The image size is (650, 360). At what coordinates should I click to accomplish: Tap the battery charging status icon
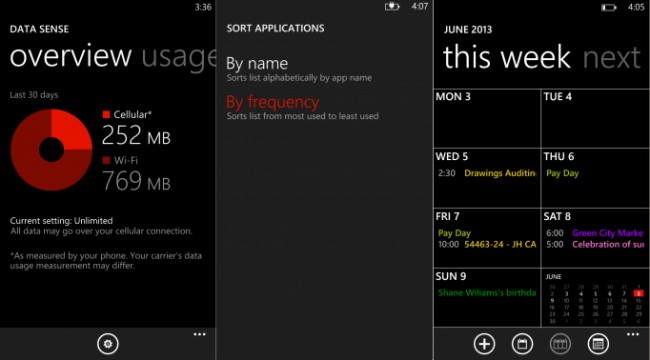(x=392, y=7)
